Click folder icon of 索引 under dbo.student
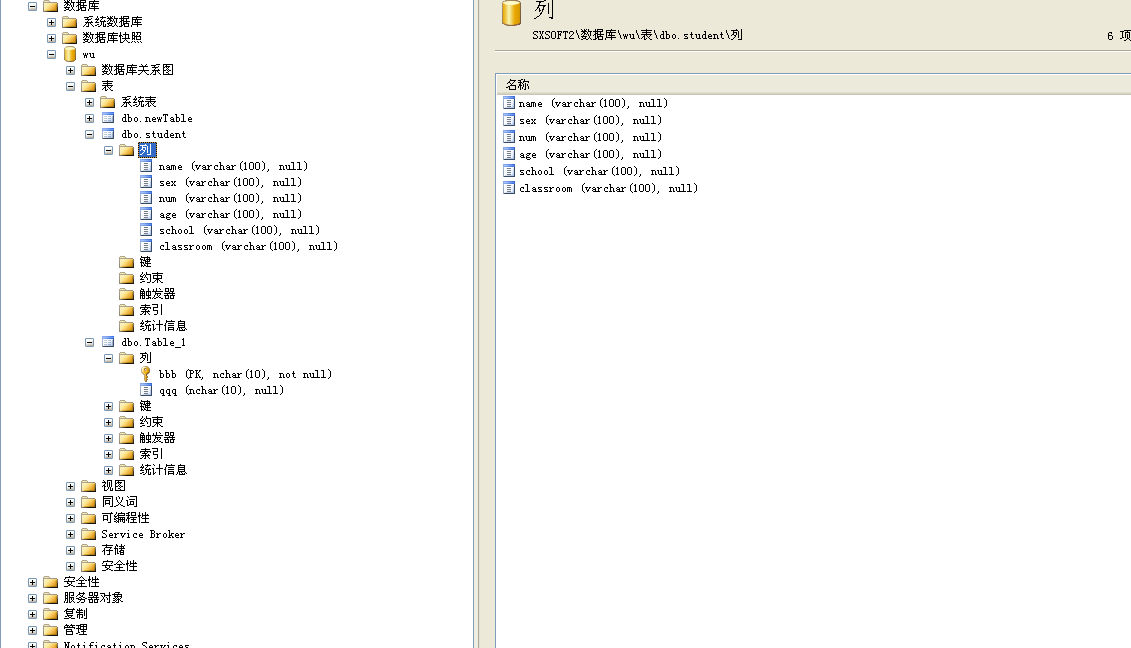The image size is (1131, 648). tap(127, 310)
